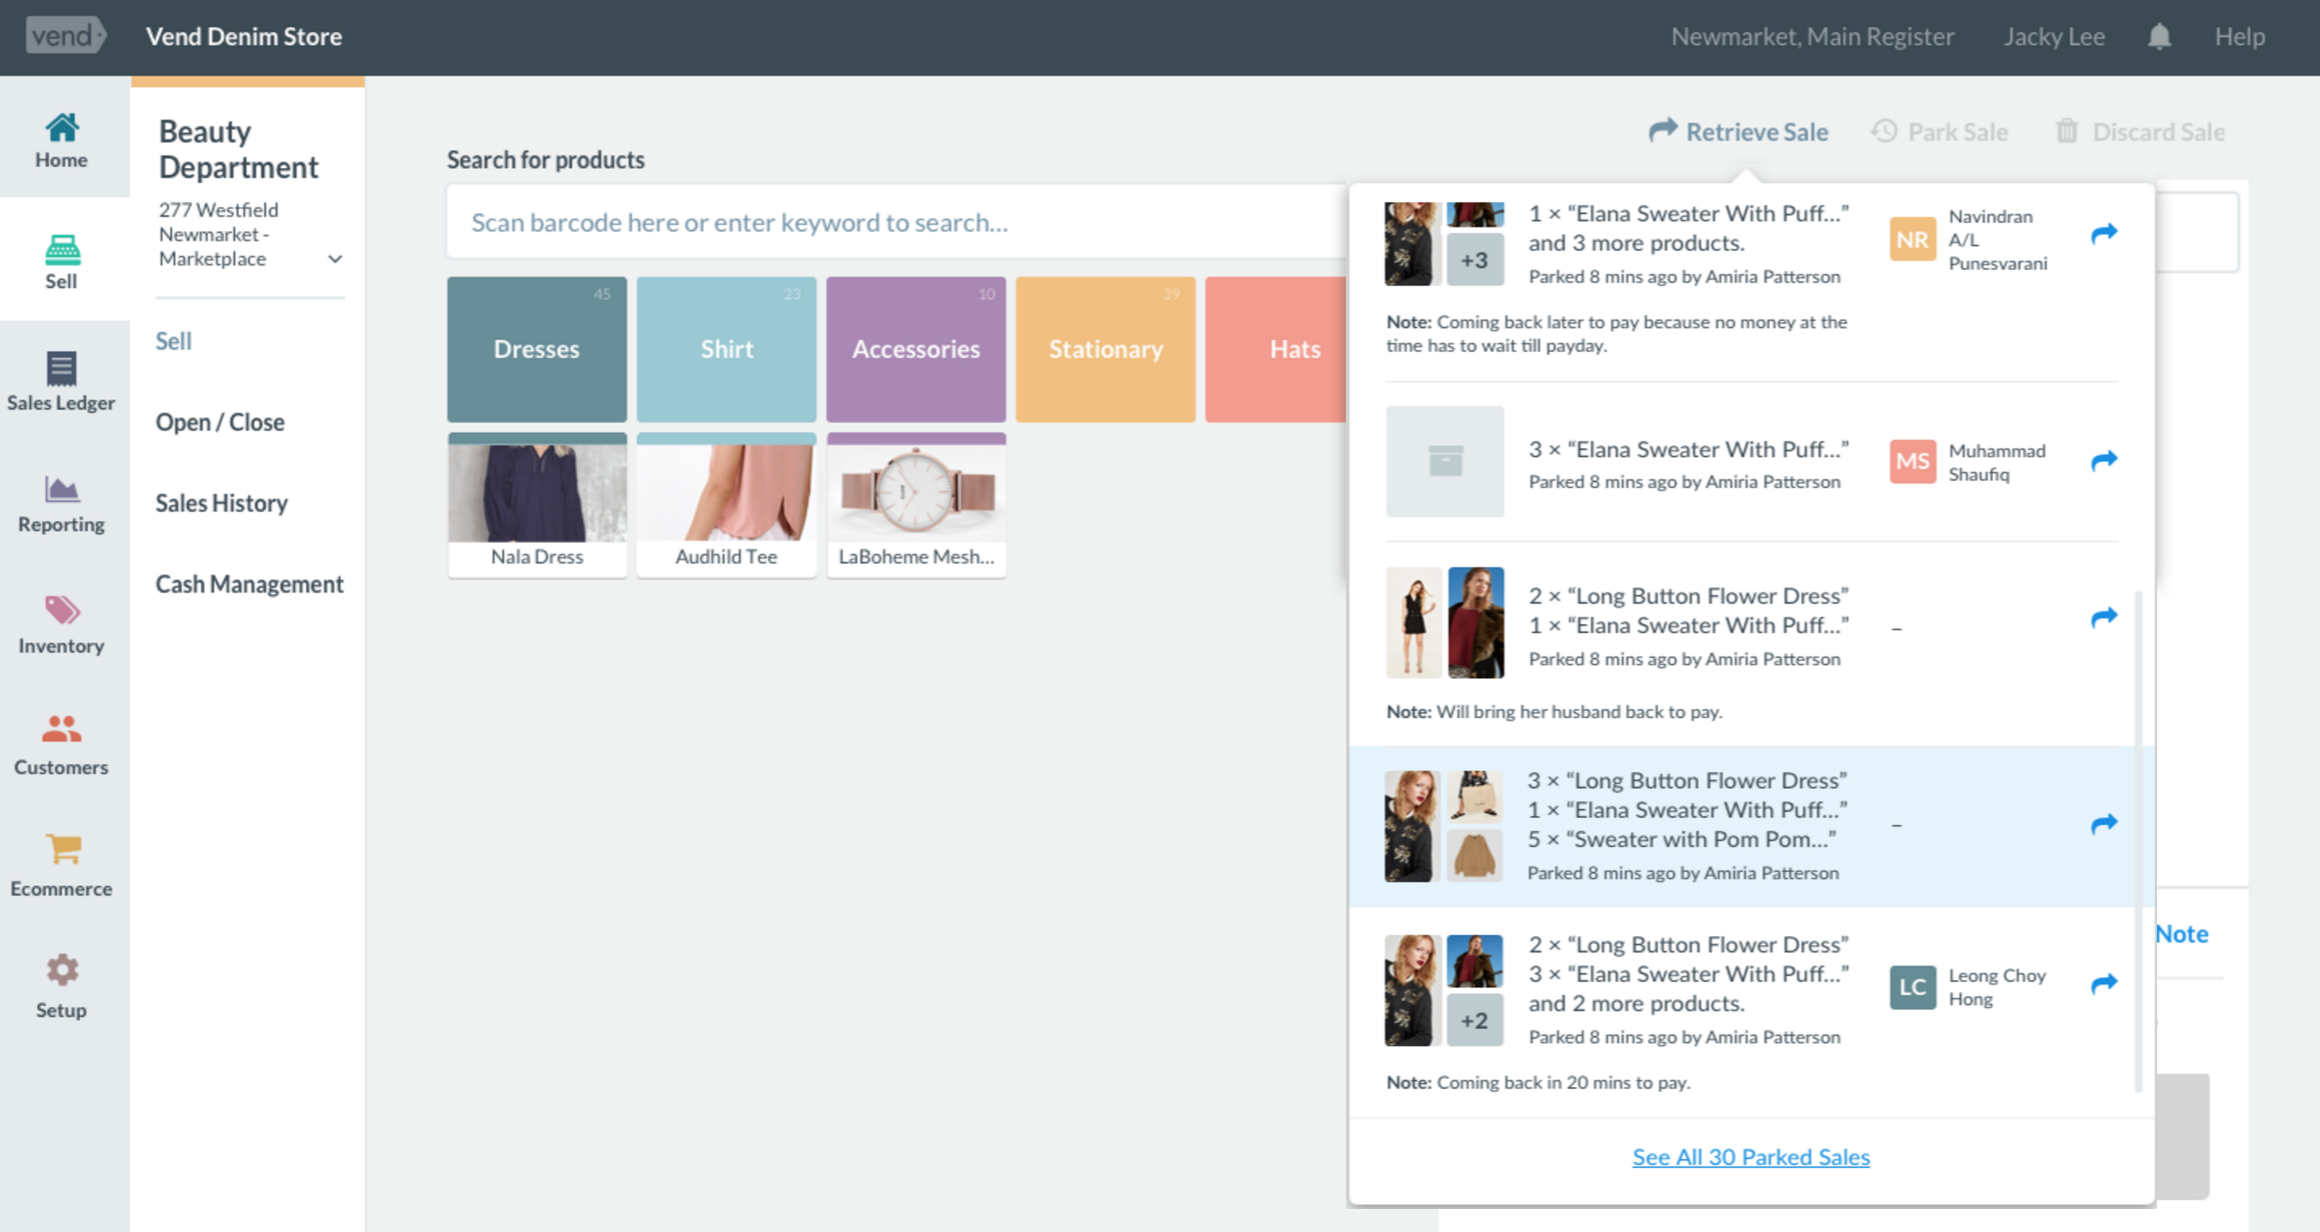Toggle the Retrieve Sale dropdown panel
Viewport: 2320px width, 1232px height.
coord(1738,132)
